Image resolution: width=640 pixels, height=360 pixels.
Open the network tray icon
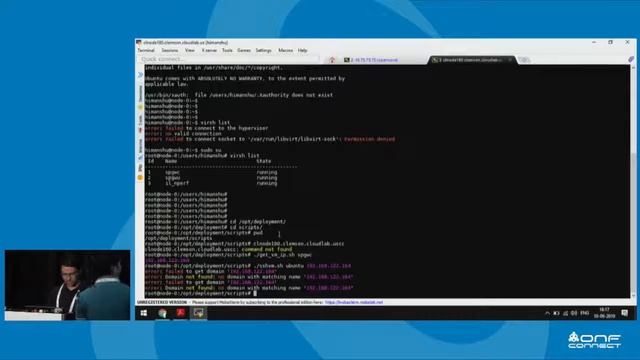coord(565,313)
